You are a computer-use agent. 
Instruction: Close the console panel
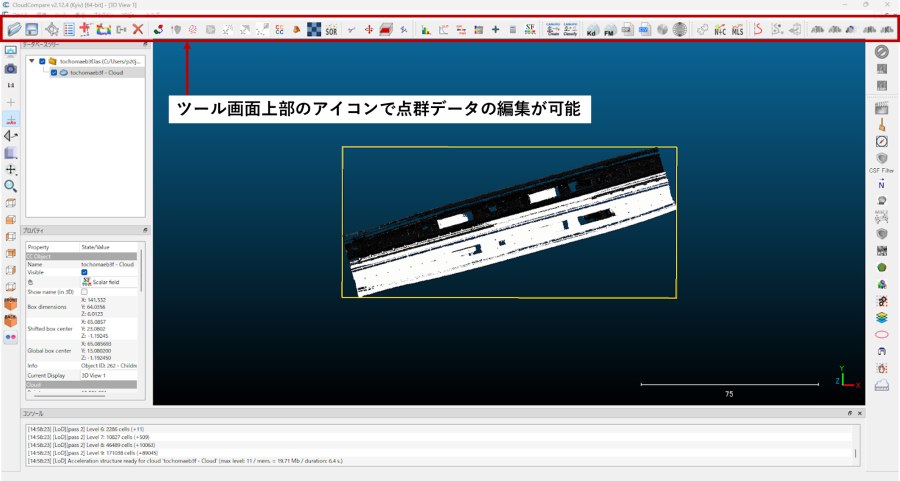860,413
